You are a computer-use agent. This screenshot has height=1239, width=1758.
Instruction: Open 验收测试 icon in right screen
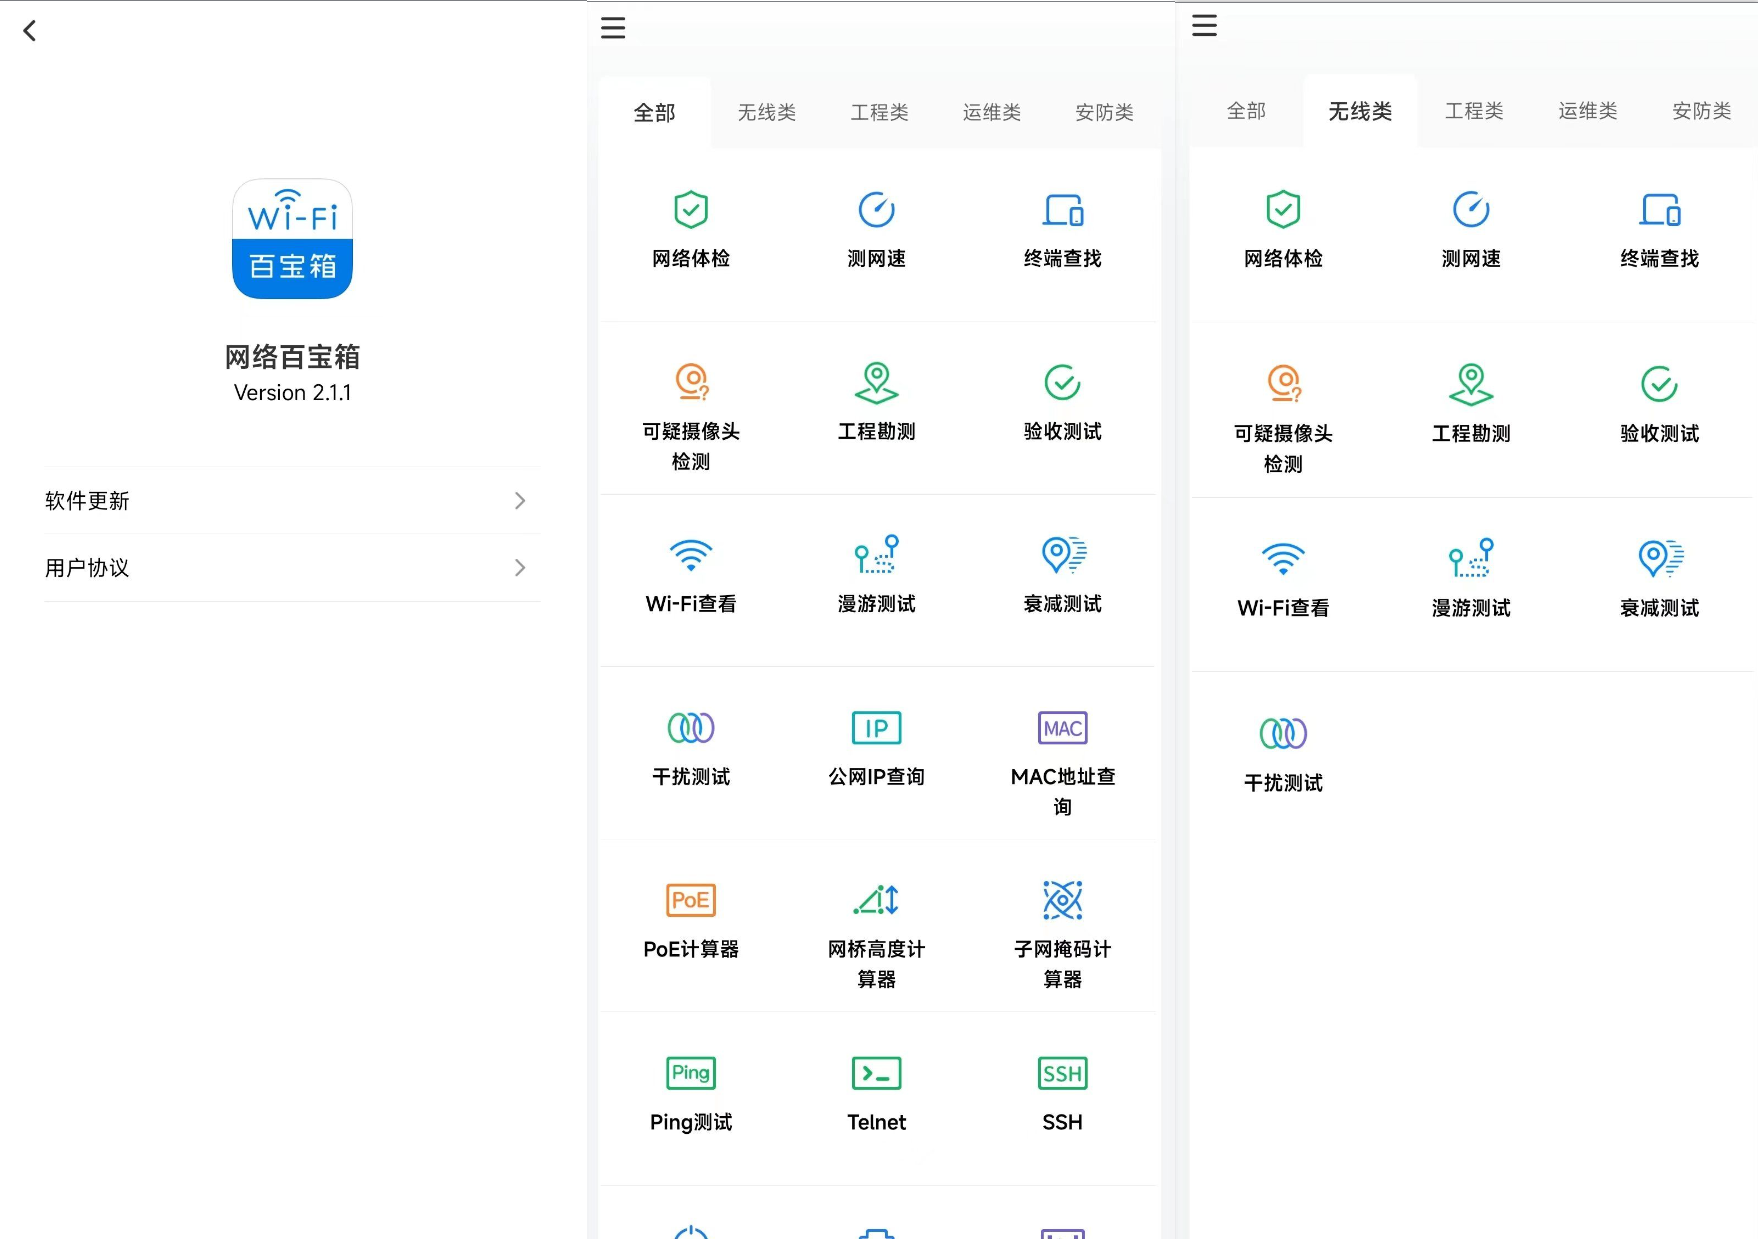(1660, 384)
